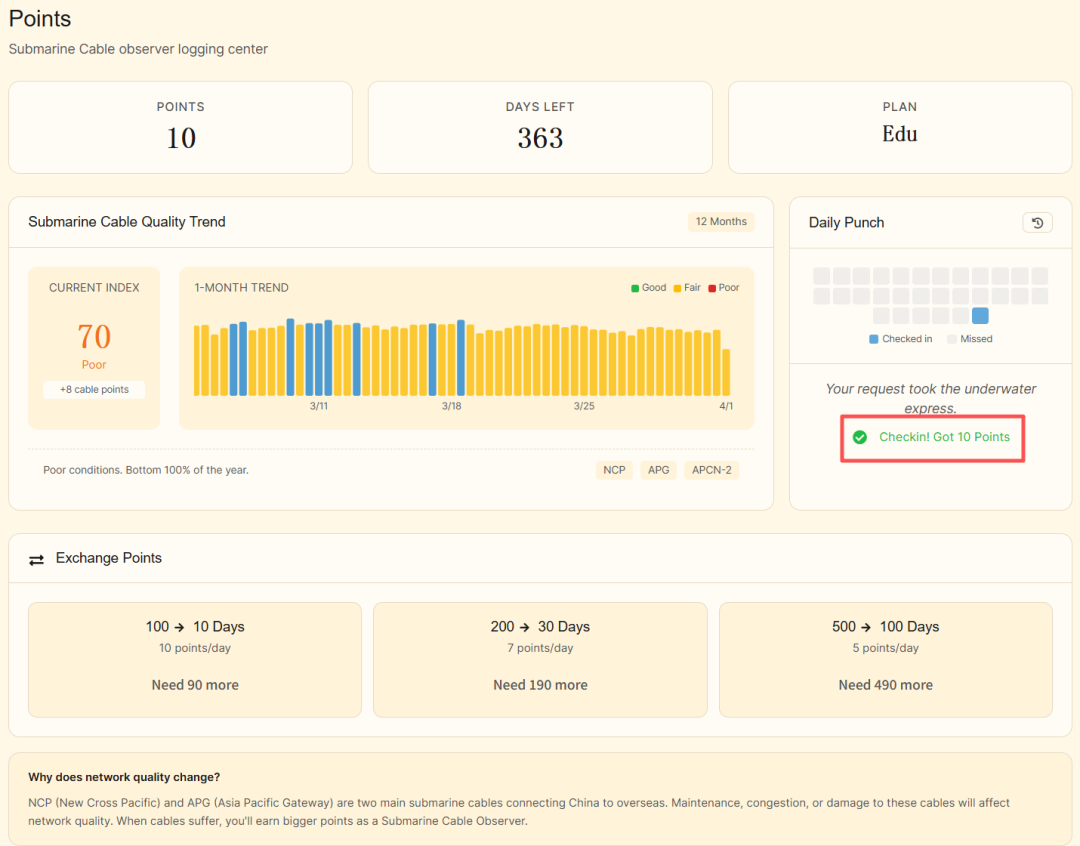Click the red Poor legend marker
The width and height of the screenshot is (1080, 846).
(x=712, y=288)
